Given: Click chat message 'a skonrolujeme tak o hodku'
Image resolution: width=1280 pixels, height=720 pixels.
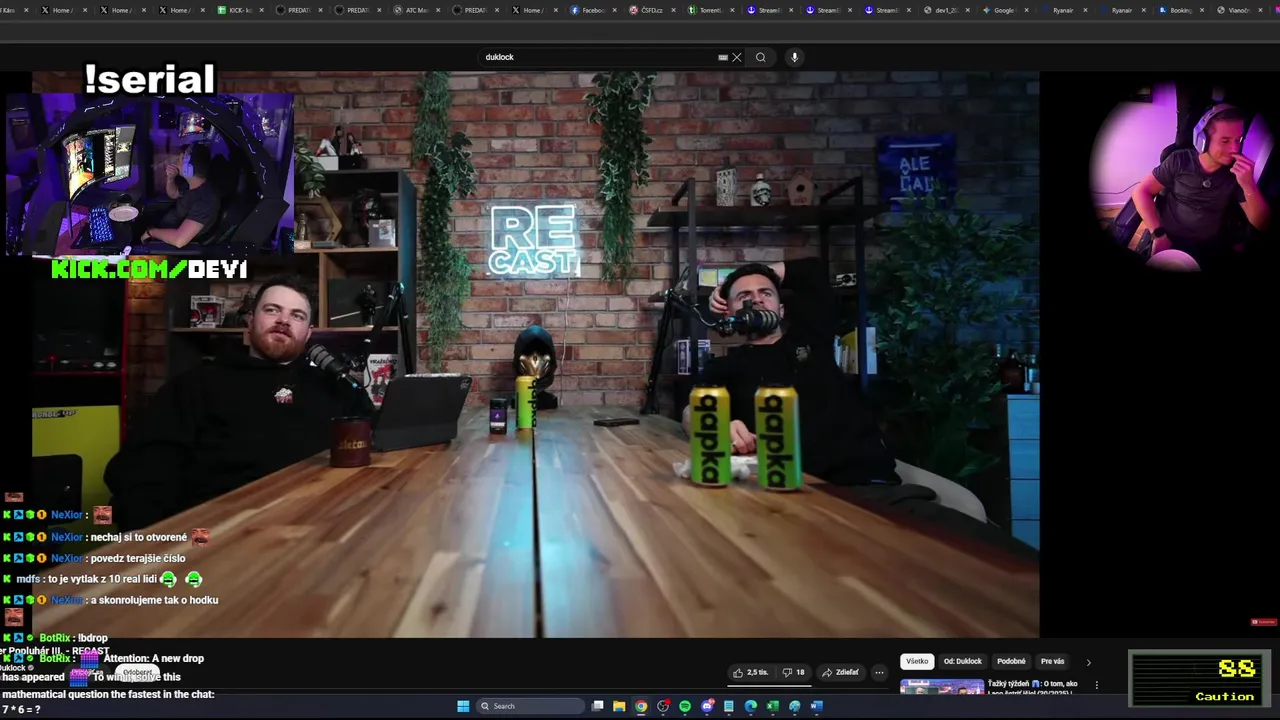Looking at the screenshot, I should (x=154, y=600).
